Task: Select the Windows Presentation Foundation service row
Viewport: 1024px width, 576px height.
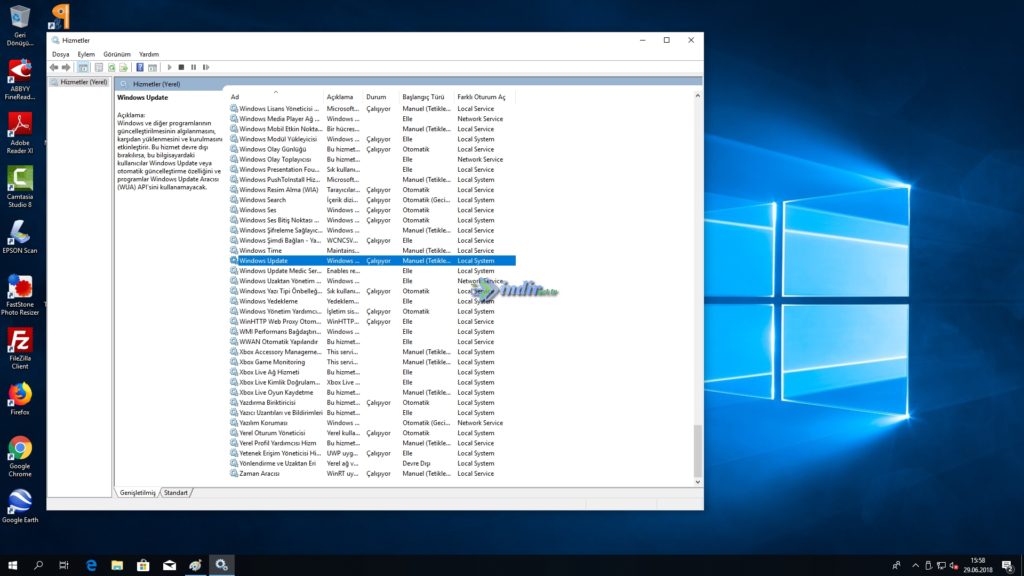Action: pyautogui.click(x=372, y=169)
